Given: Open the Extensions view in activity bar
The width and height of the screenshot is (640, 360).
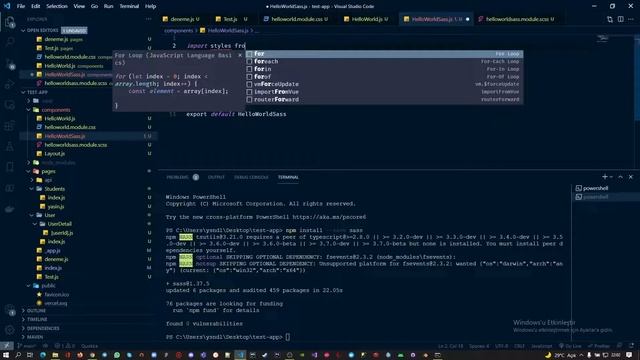Looking at the screenshot, I should pos(10,126).
